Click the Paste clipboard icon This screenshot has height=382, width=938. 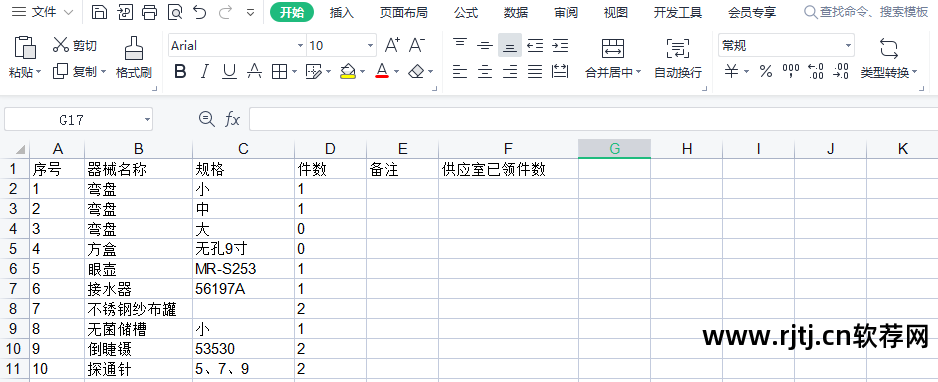click(x=25, y=48)
